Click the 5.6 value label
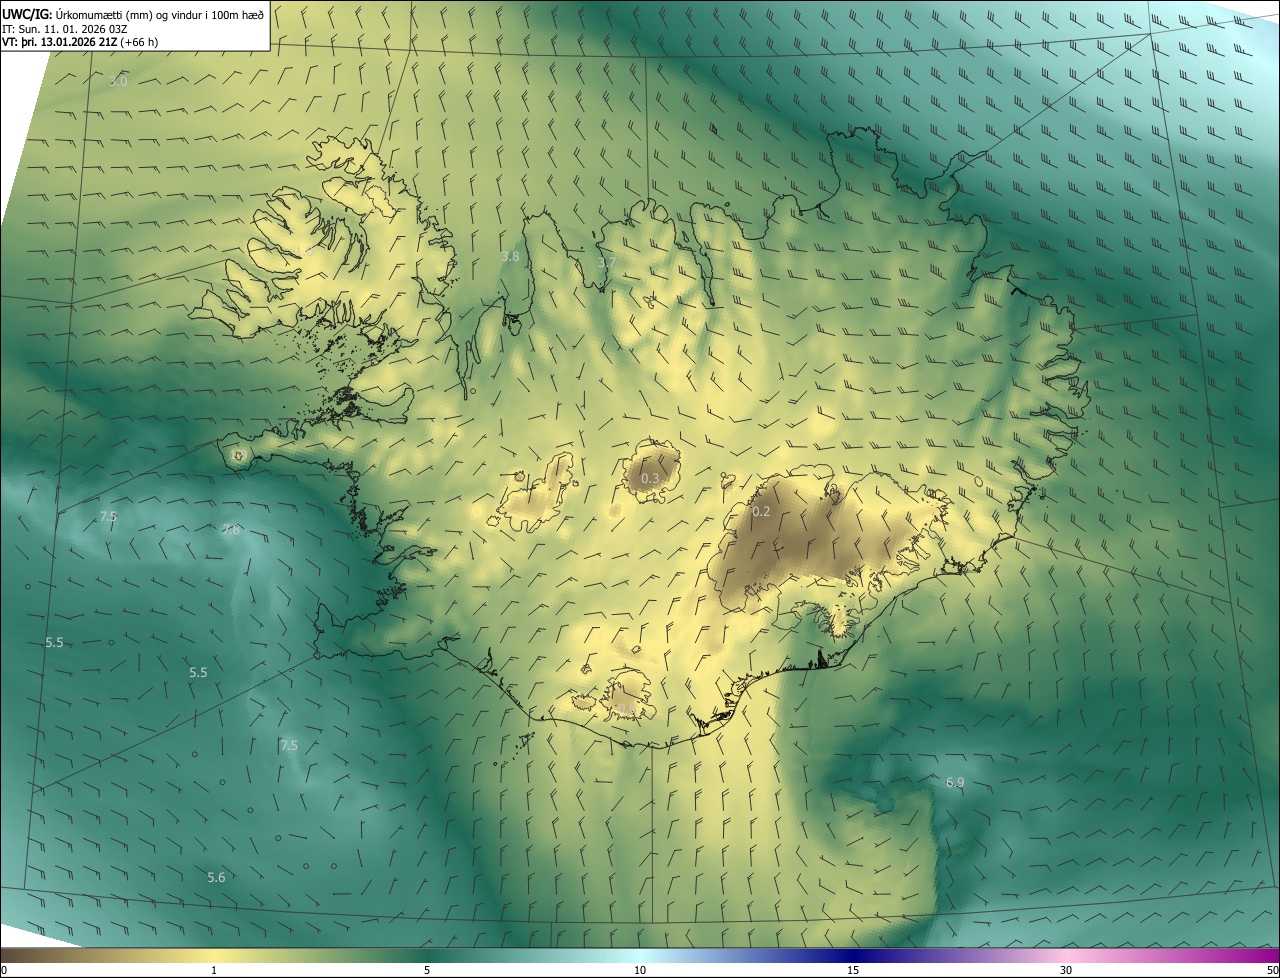1280x978 pixels. (216, 878)
